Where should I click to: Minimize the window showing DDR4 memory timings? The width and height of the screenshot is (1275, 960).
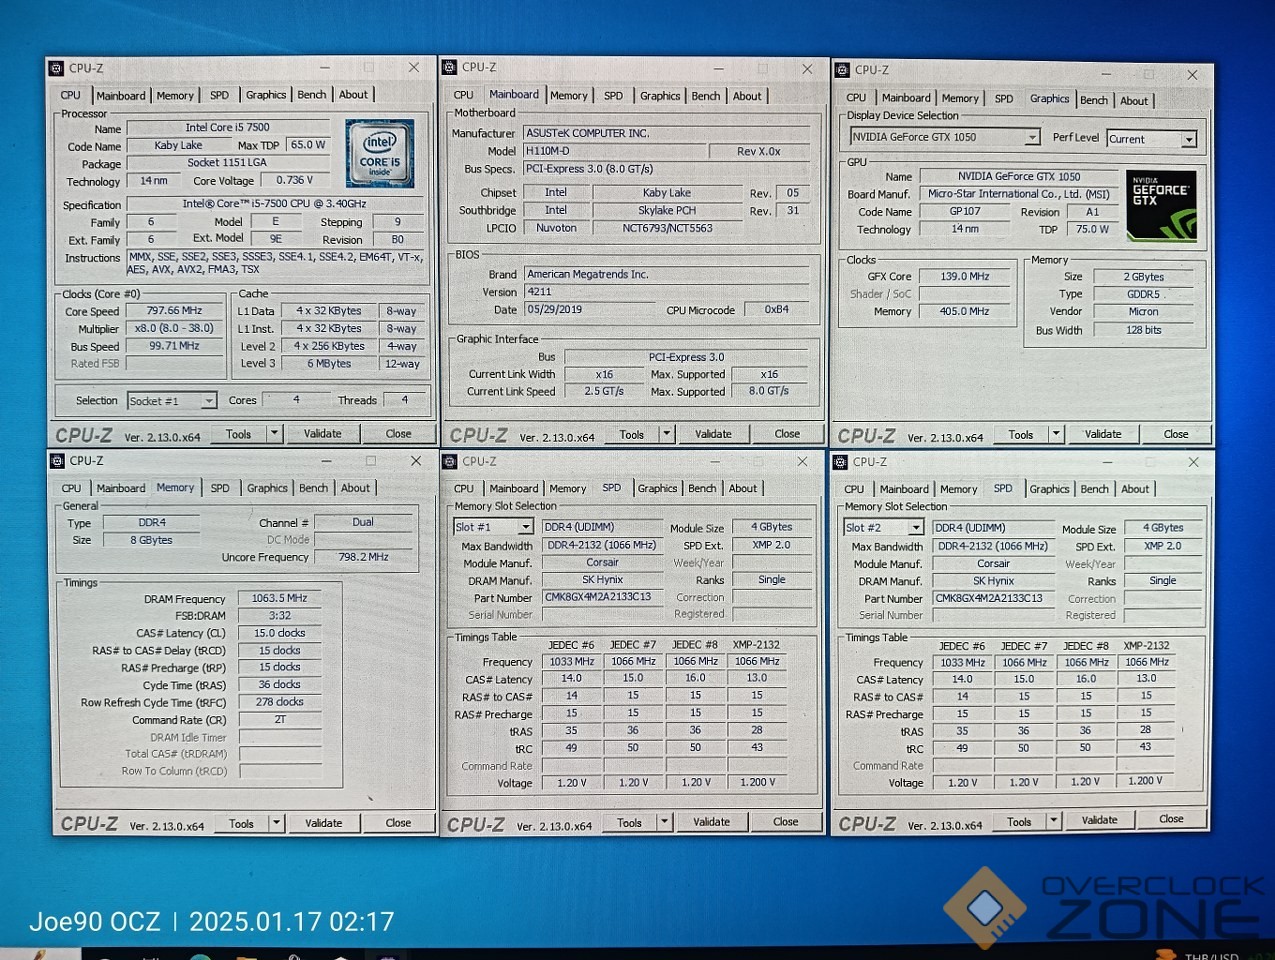pos(327,461)
